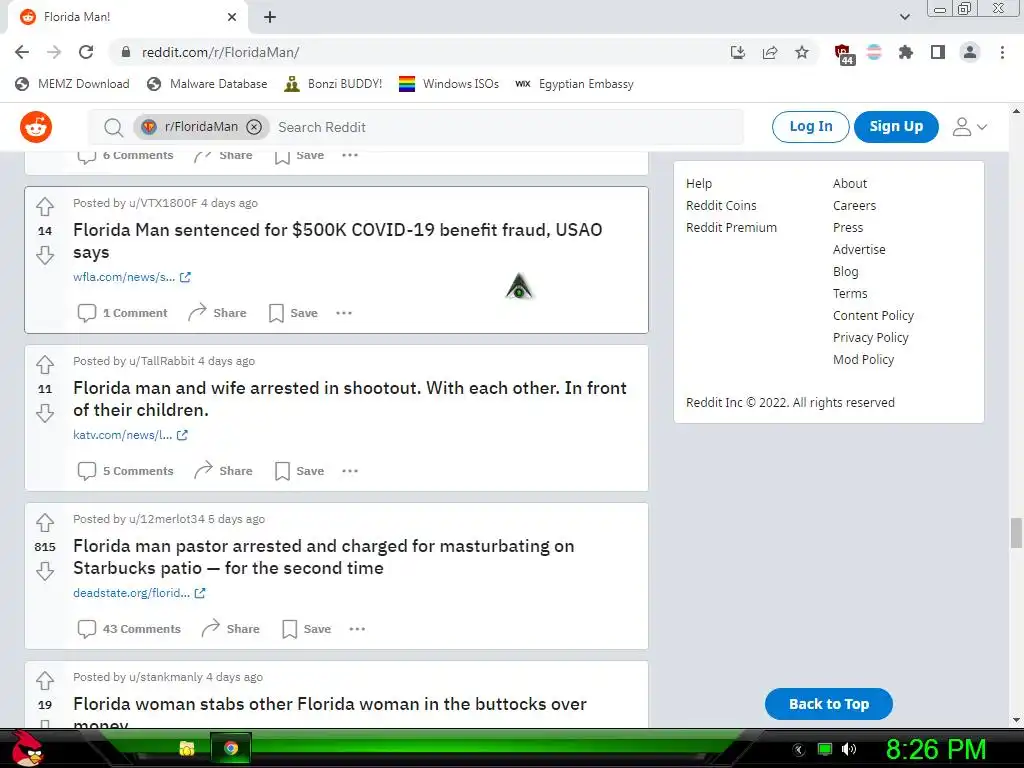
Task: Open the Extensions puzzle piece icon
Action: click(906, 52)
